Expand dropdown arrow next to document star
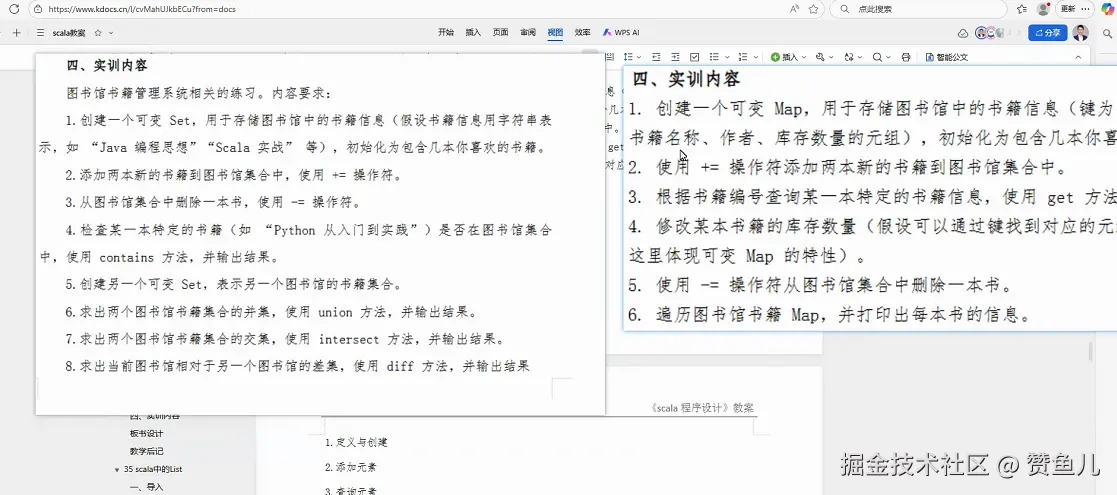Image resolution: width=1117 pixels, height=495 pixels. pyautogui.click(x=111, y=33)
